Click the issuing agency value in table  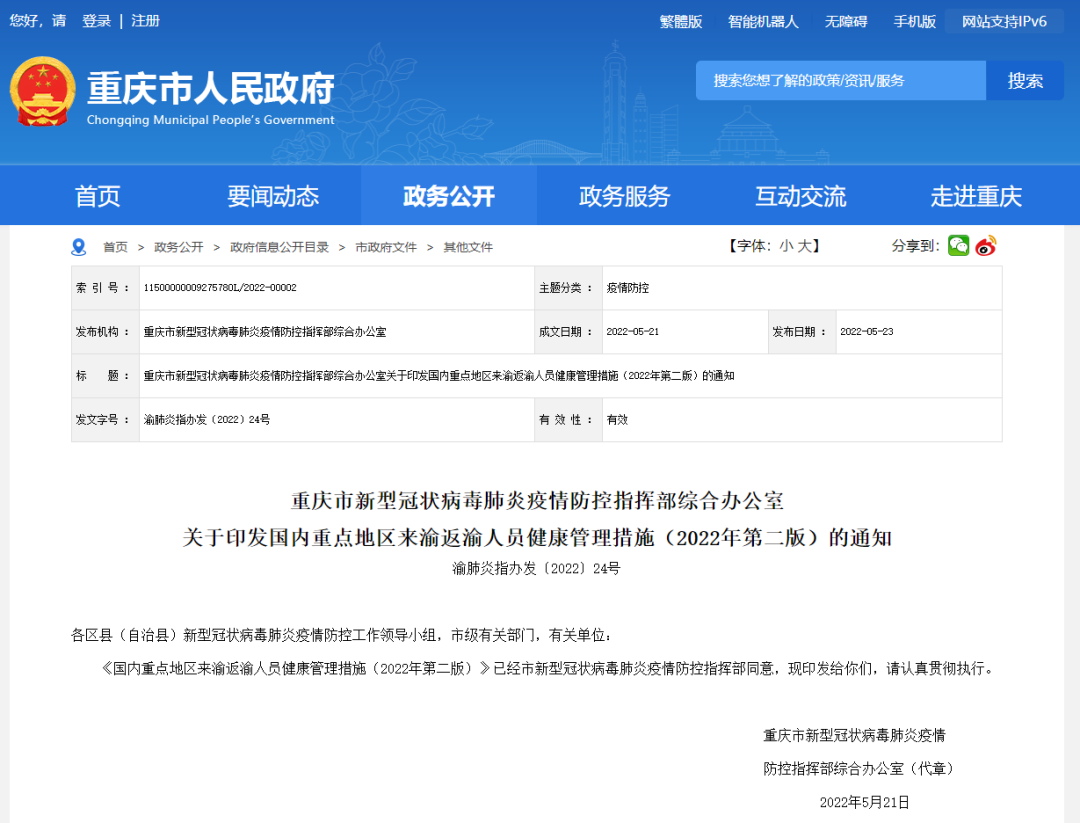point(264,332)
